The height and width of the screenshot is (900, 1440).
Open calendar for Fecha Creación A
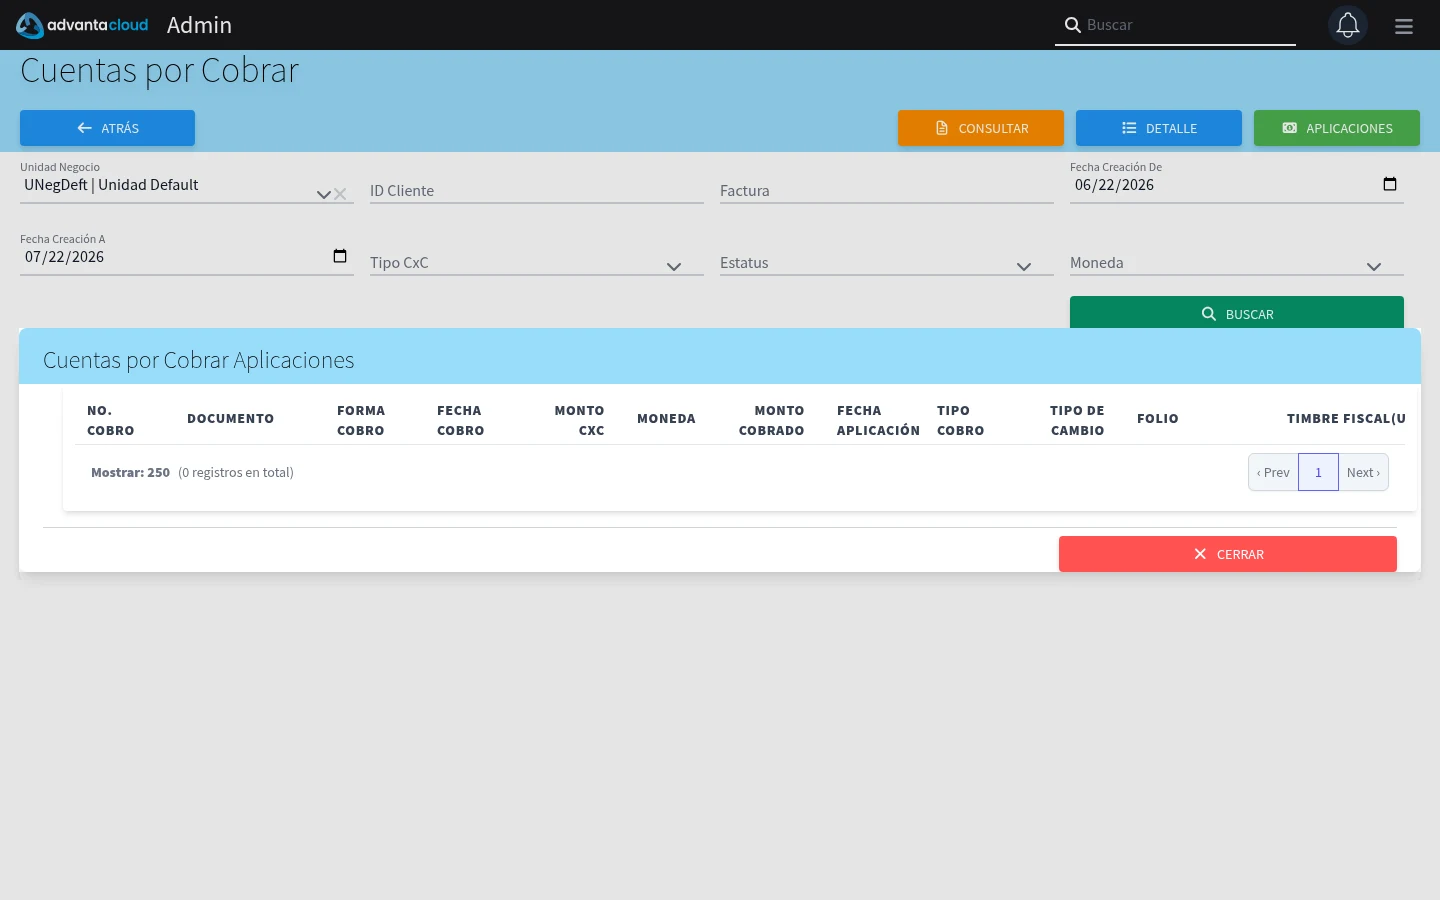tap(340, 256)
